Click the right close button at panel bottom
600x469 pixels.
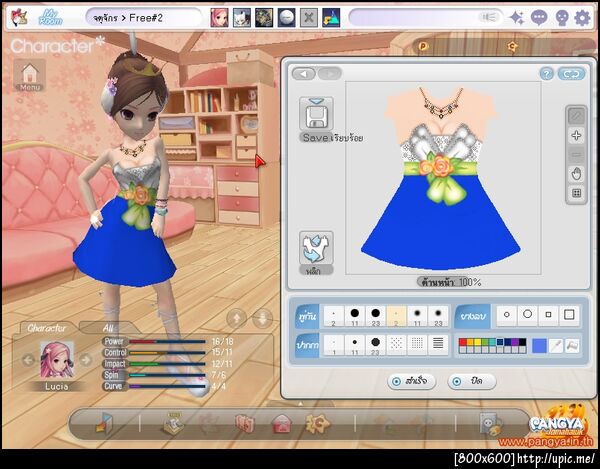pos(472,381)
